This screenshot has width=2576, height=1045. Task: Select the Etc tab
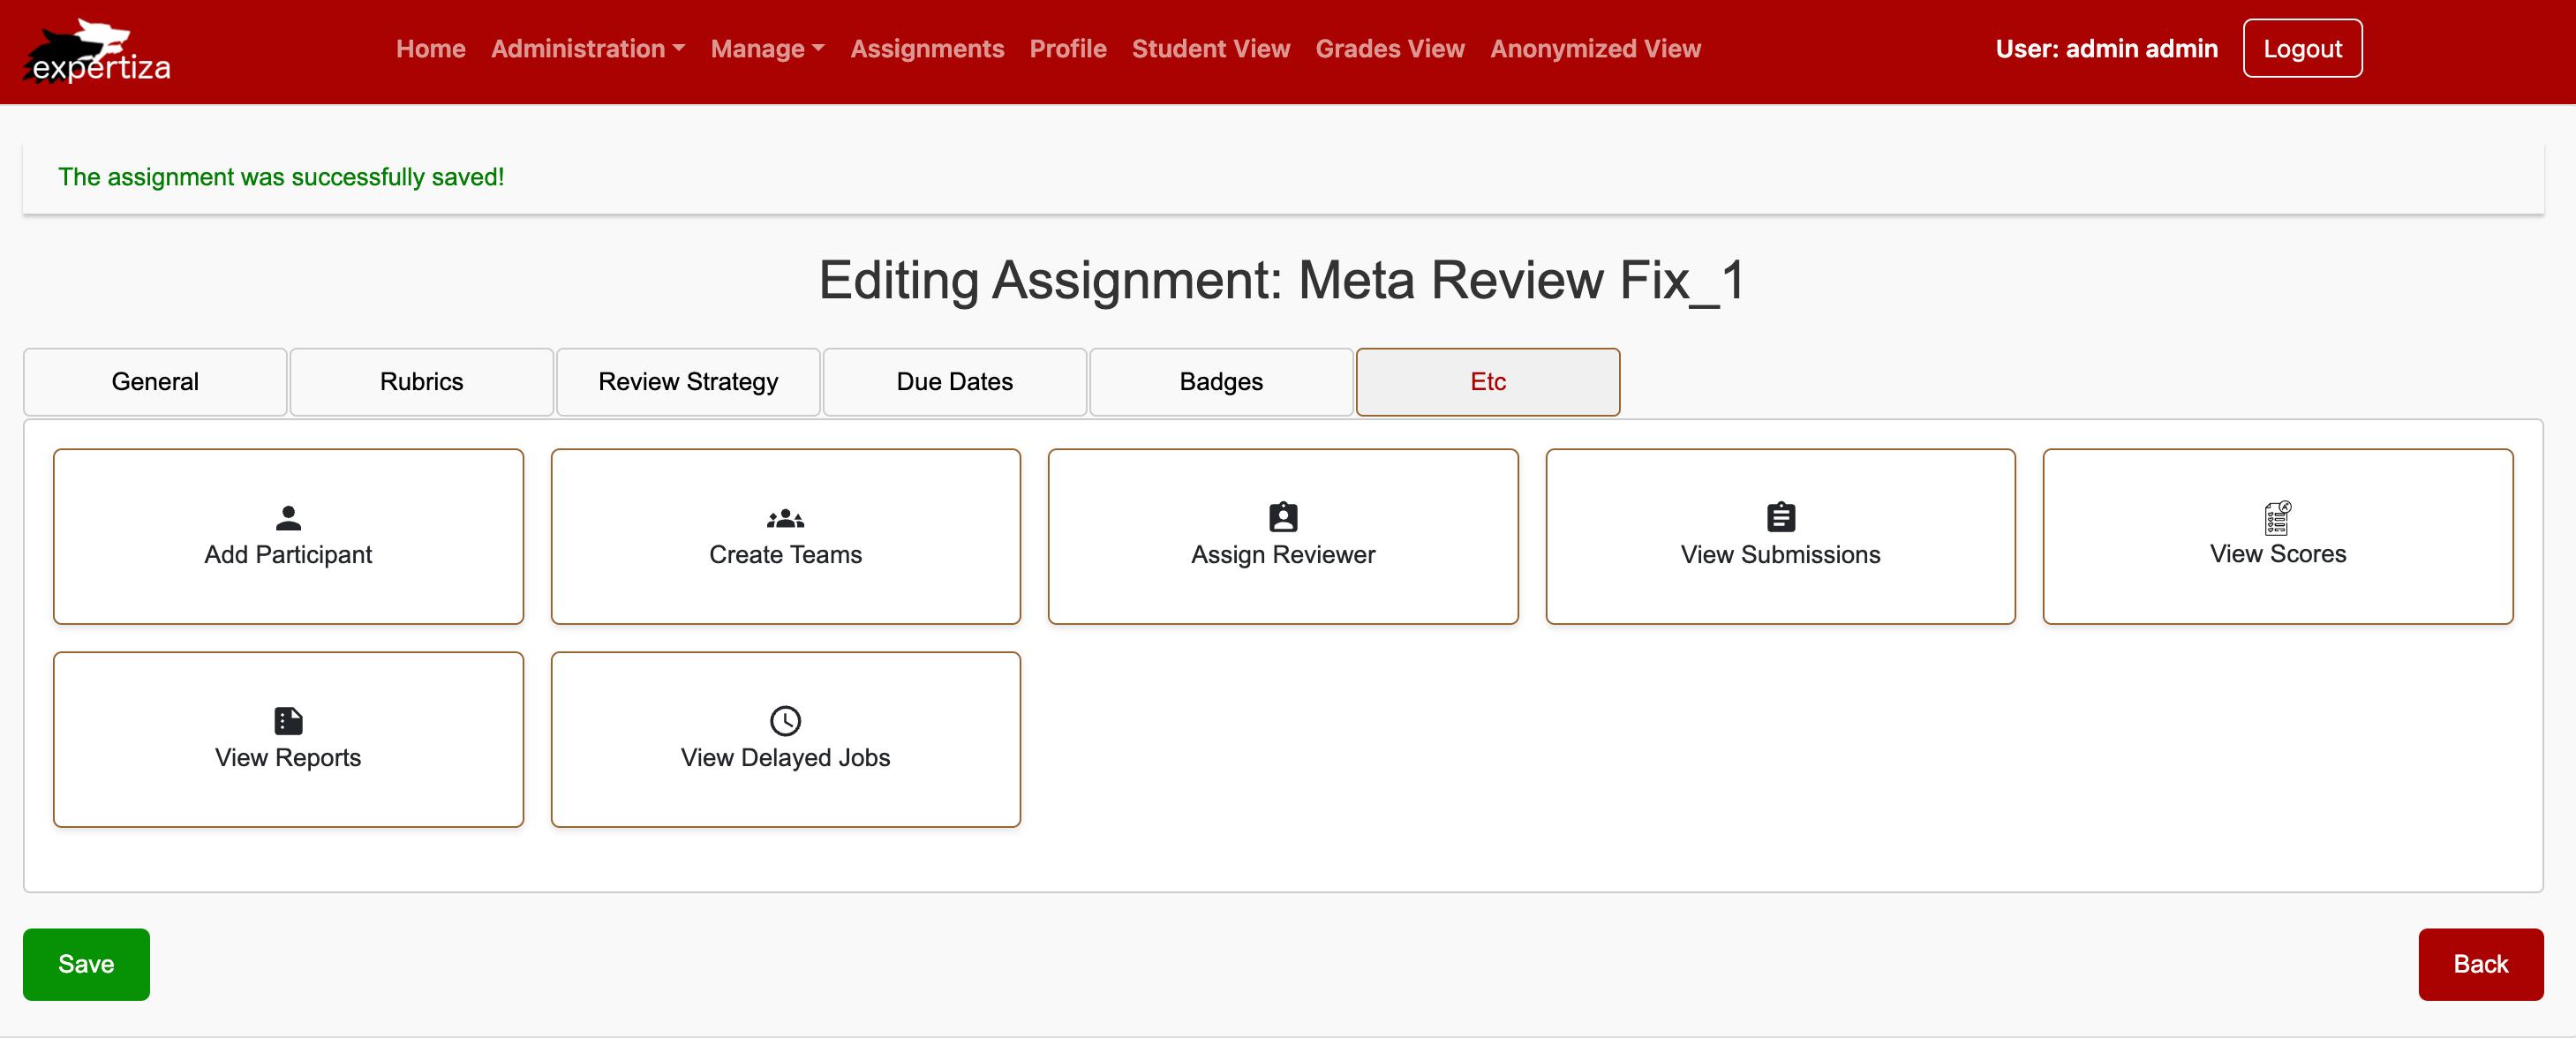(x=1488, y=382)
